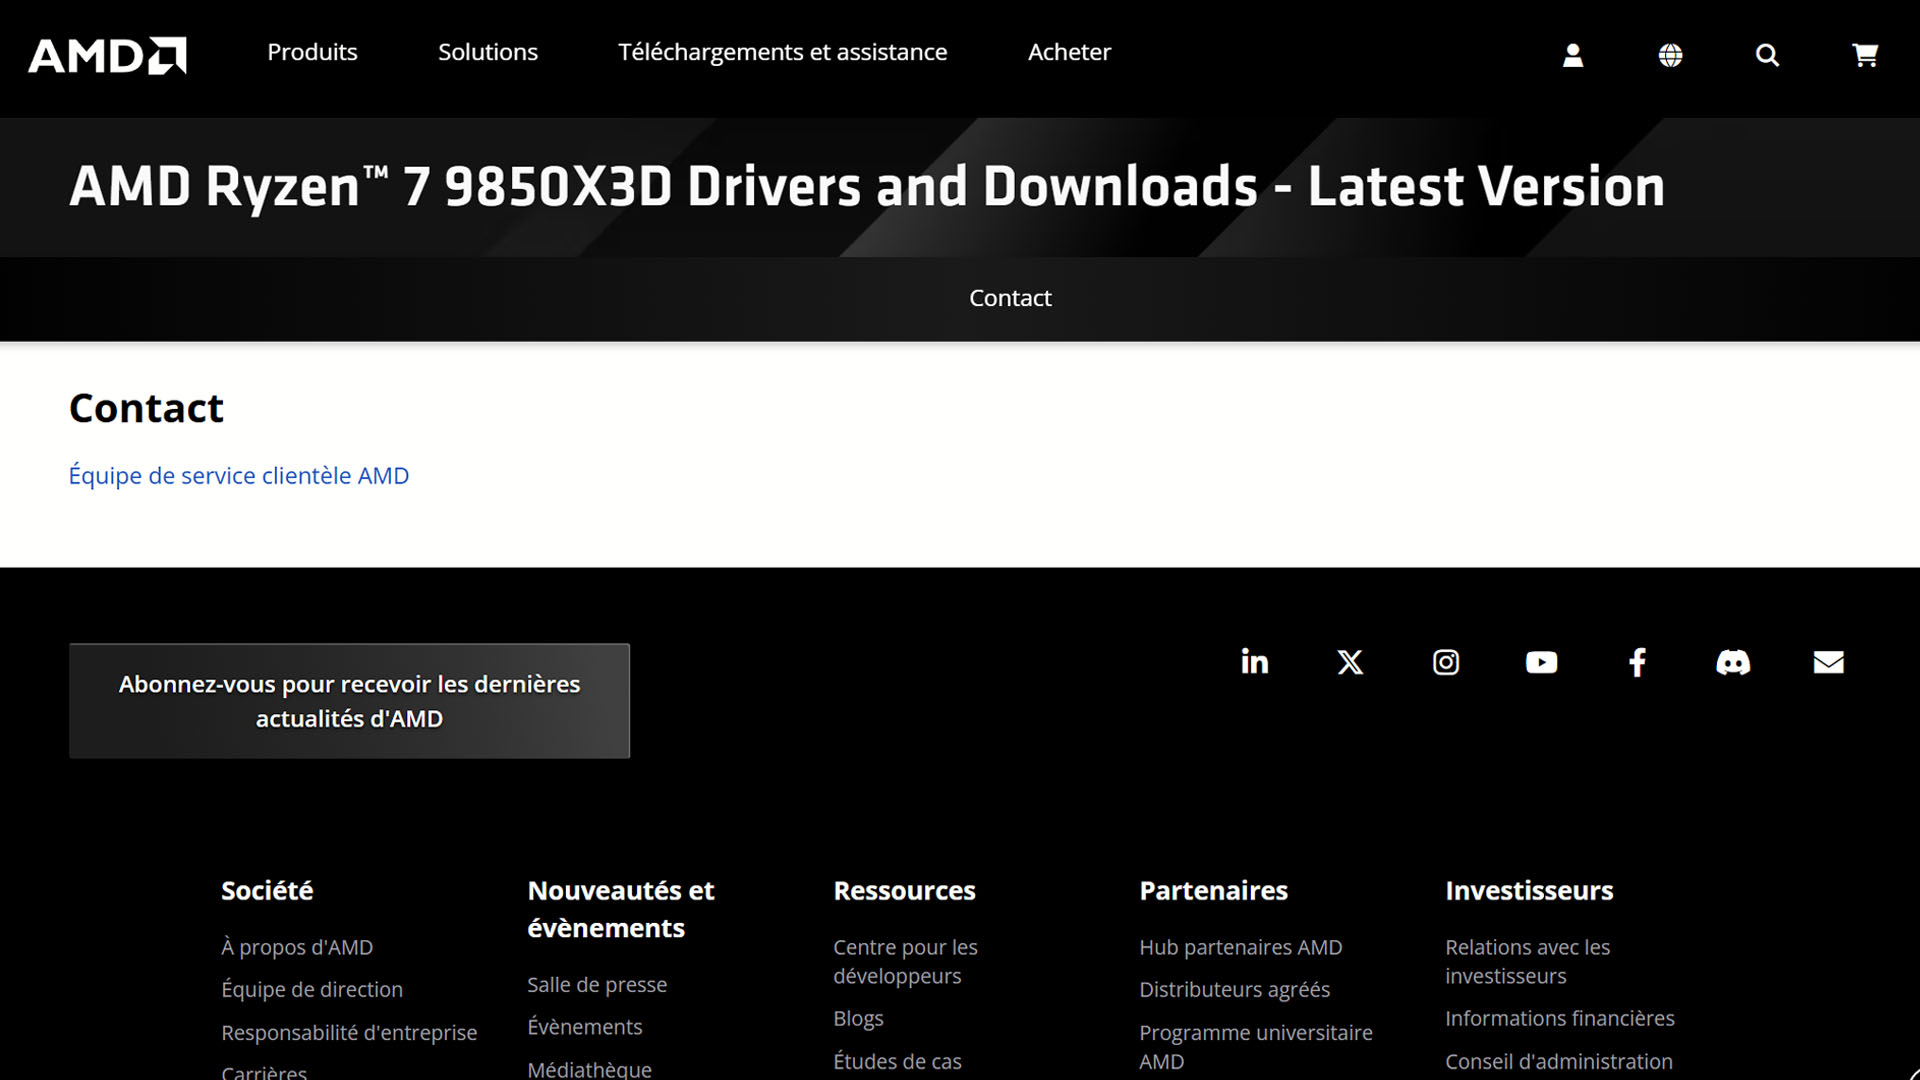Open the shopping cart icon
The image size is (1920, 1080).
tap(1865, 55)
